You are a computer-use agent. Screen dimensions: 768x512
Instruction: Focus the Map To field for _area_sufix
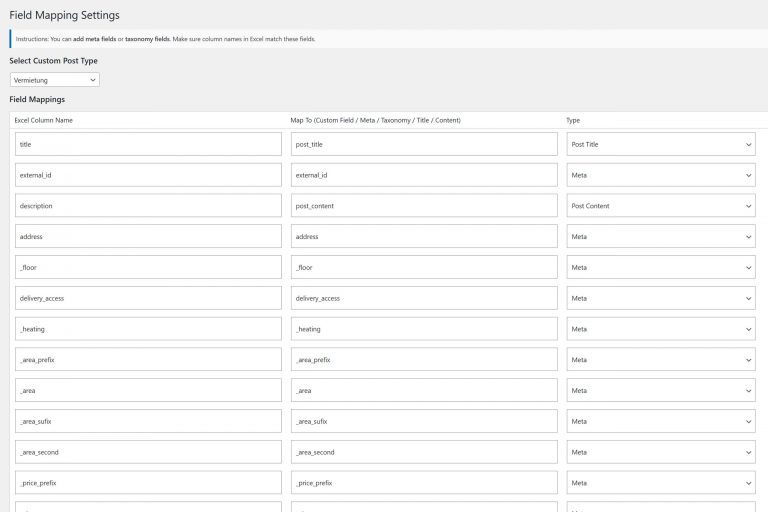point(424,421)
